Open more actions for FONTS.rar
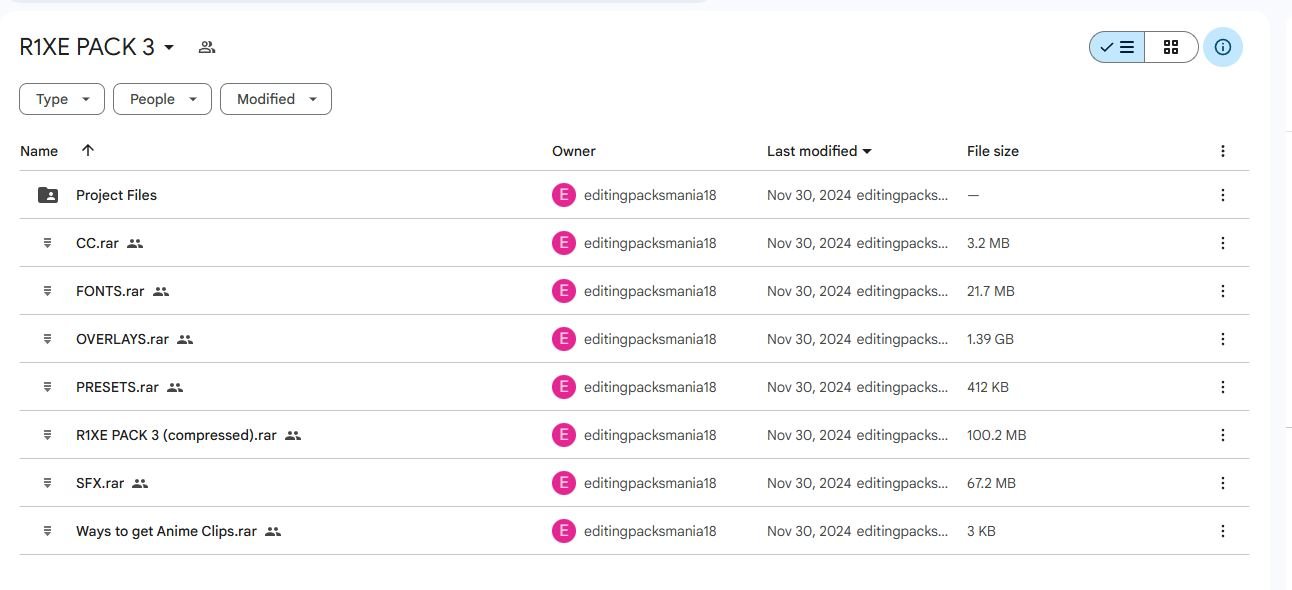 tap(1222, 291)
